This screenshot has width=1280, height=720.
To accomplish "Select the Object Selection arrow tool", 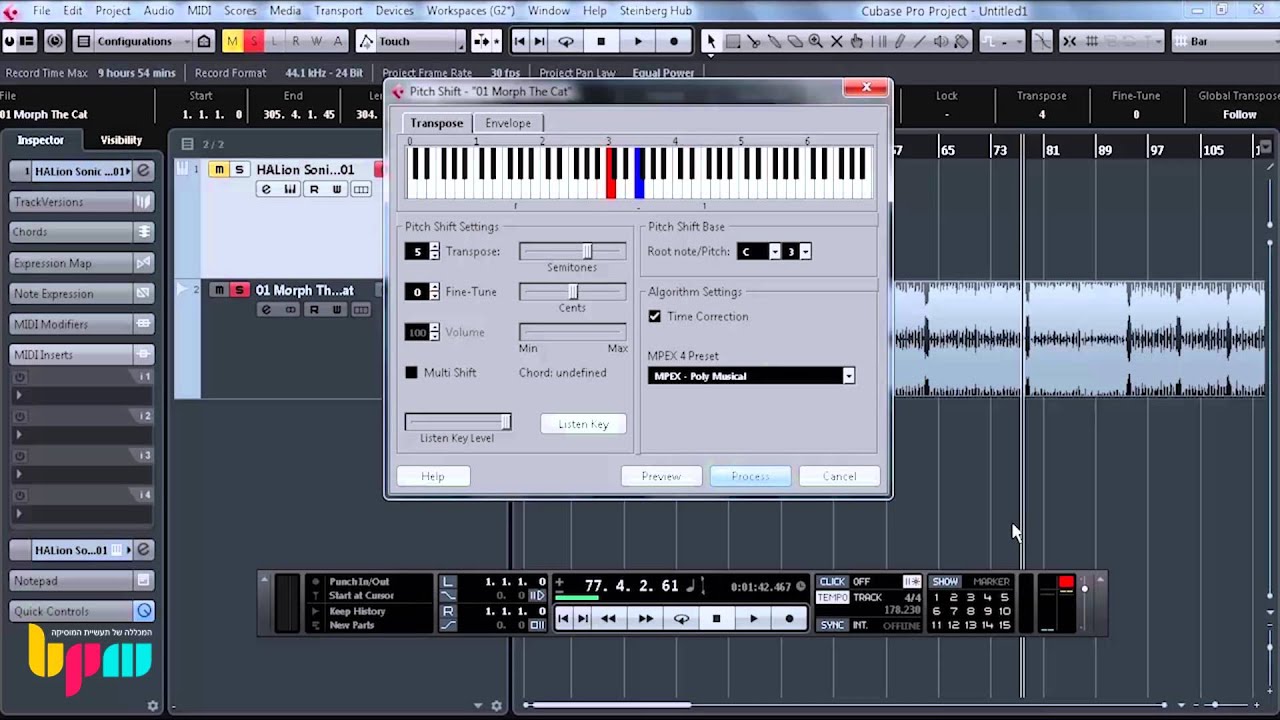I will [x=712, y=41].
